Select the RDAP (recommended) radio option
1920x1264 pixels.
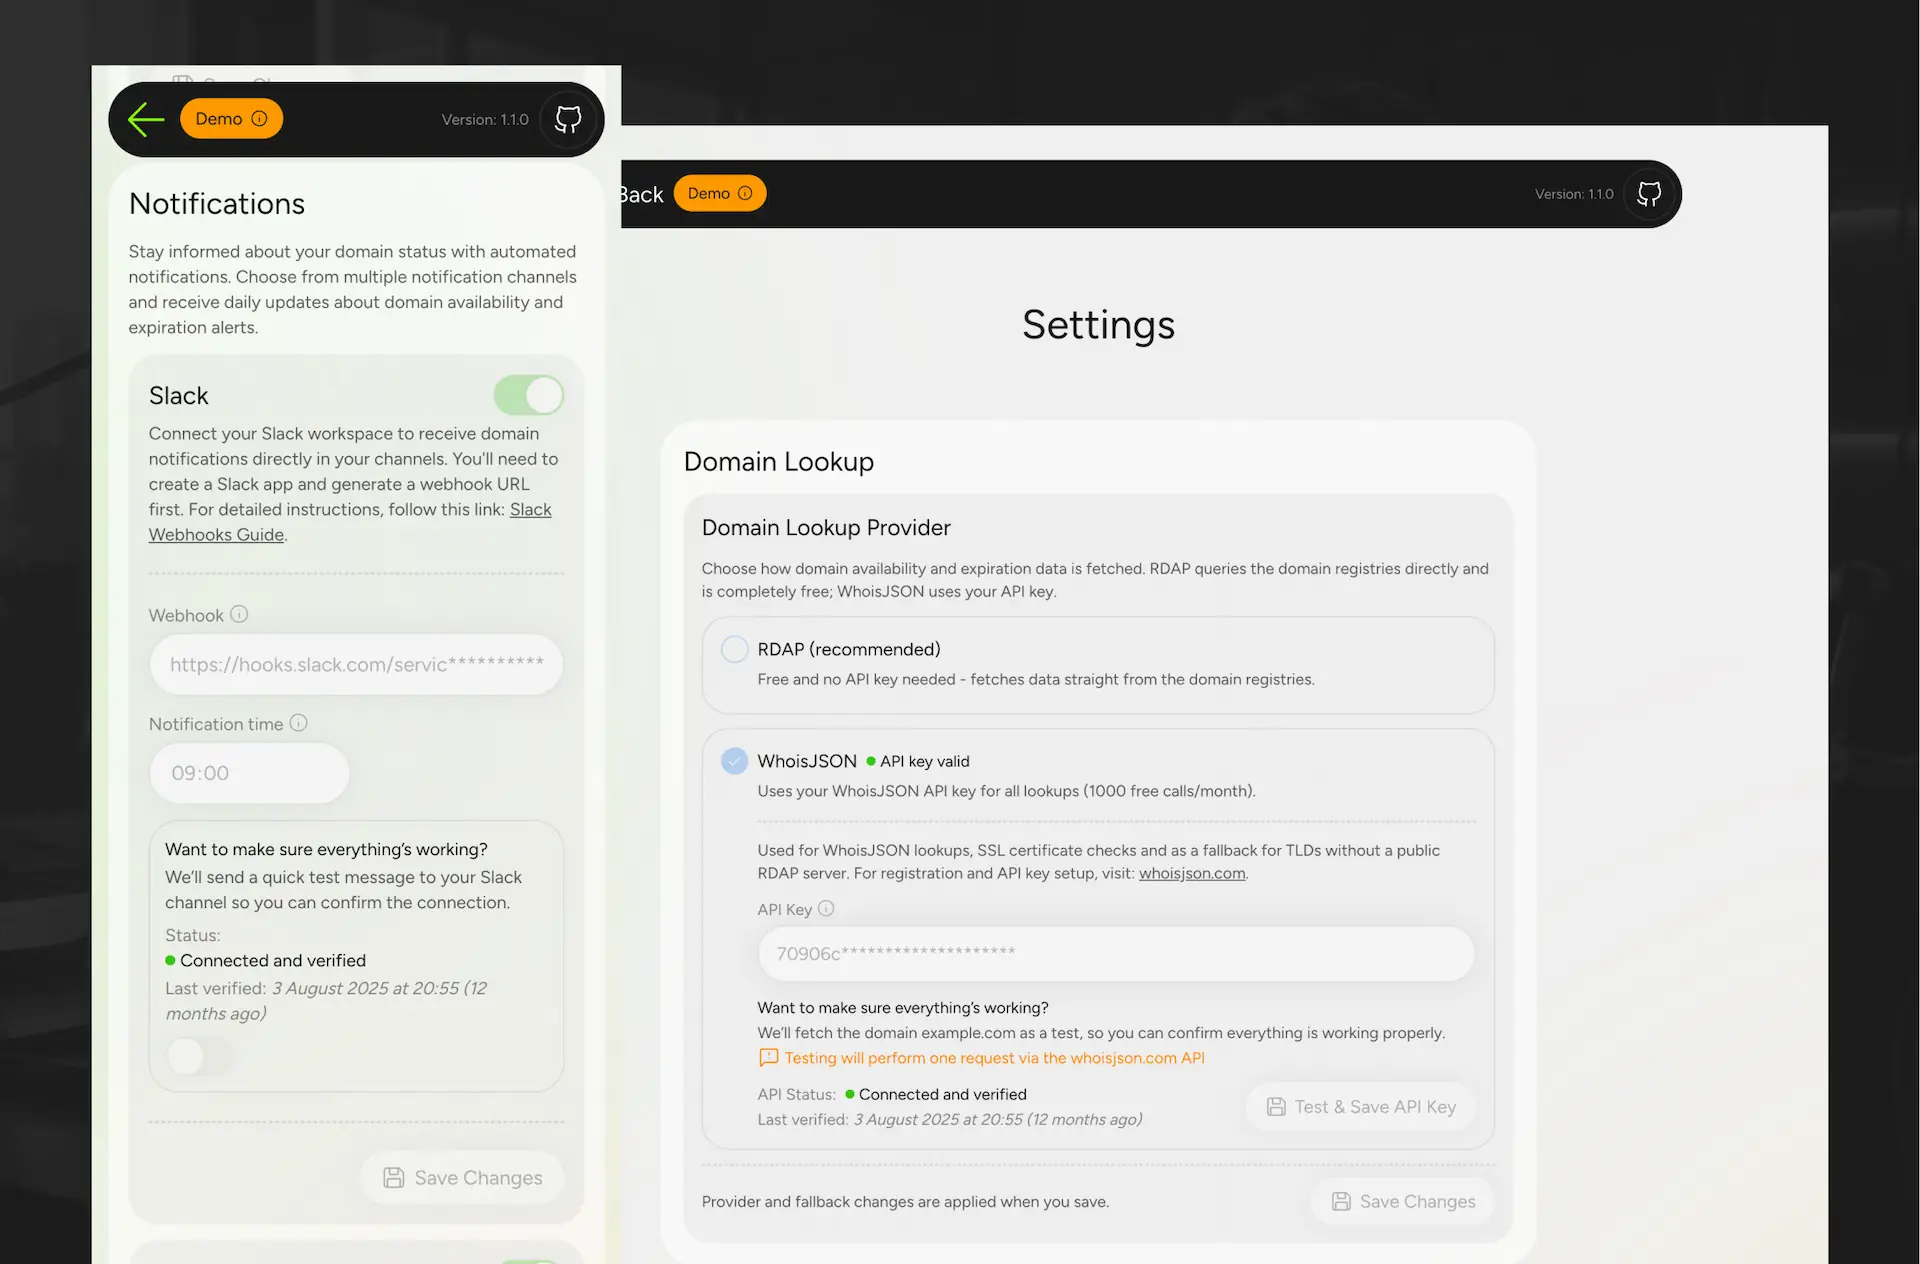point(735,649)
